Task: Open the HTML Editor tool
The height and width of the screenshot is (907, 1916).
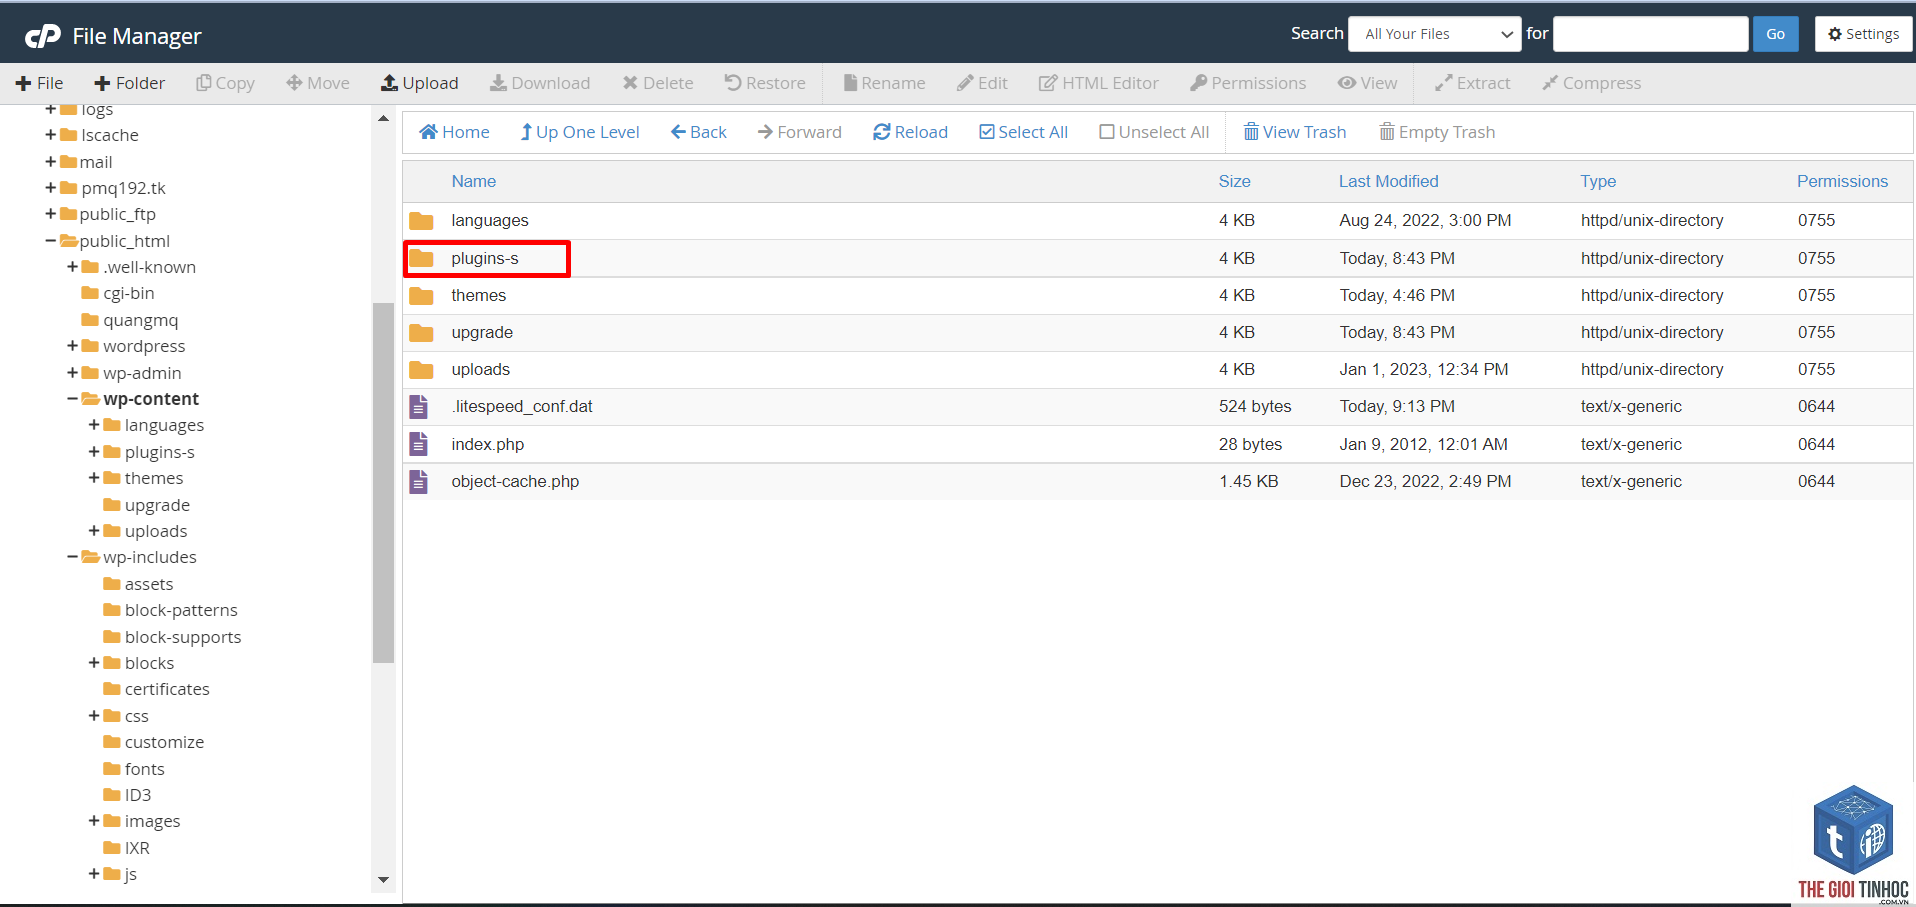Action: [x=1098, y=83]
